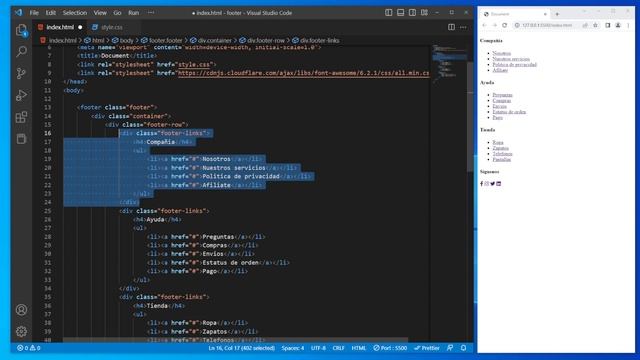Image resolution: width=640 pixels, height=360 pixels.
Task: Open the editor More Actions ellipsis
Action: click(463, 27)
